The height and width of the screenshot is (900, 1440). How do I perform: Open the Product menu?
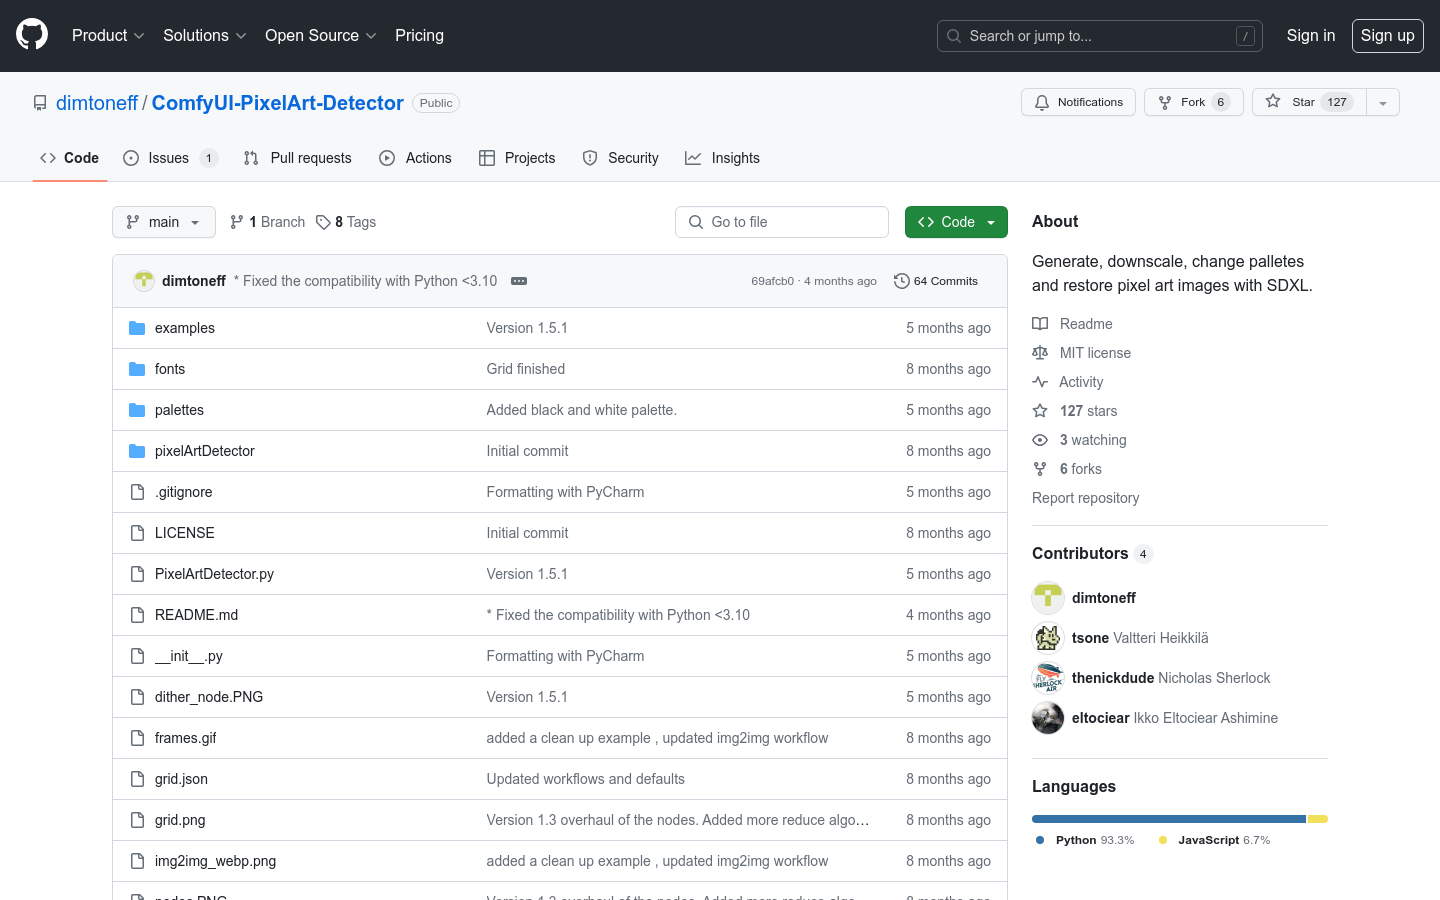pos(108,36)
